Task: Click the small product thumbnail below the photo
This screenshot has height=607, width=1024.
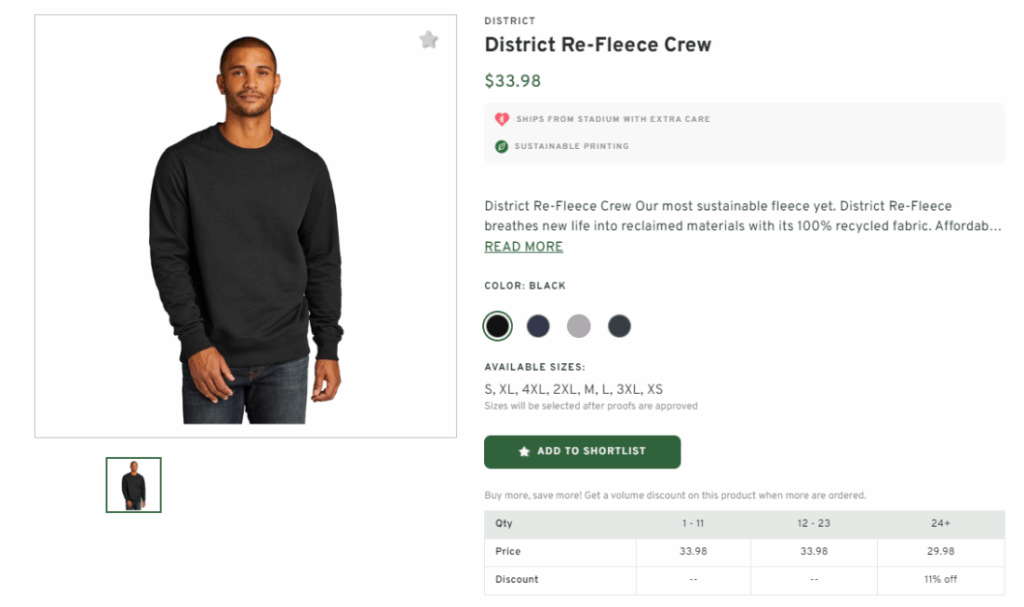Action: pos(133,484)
